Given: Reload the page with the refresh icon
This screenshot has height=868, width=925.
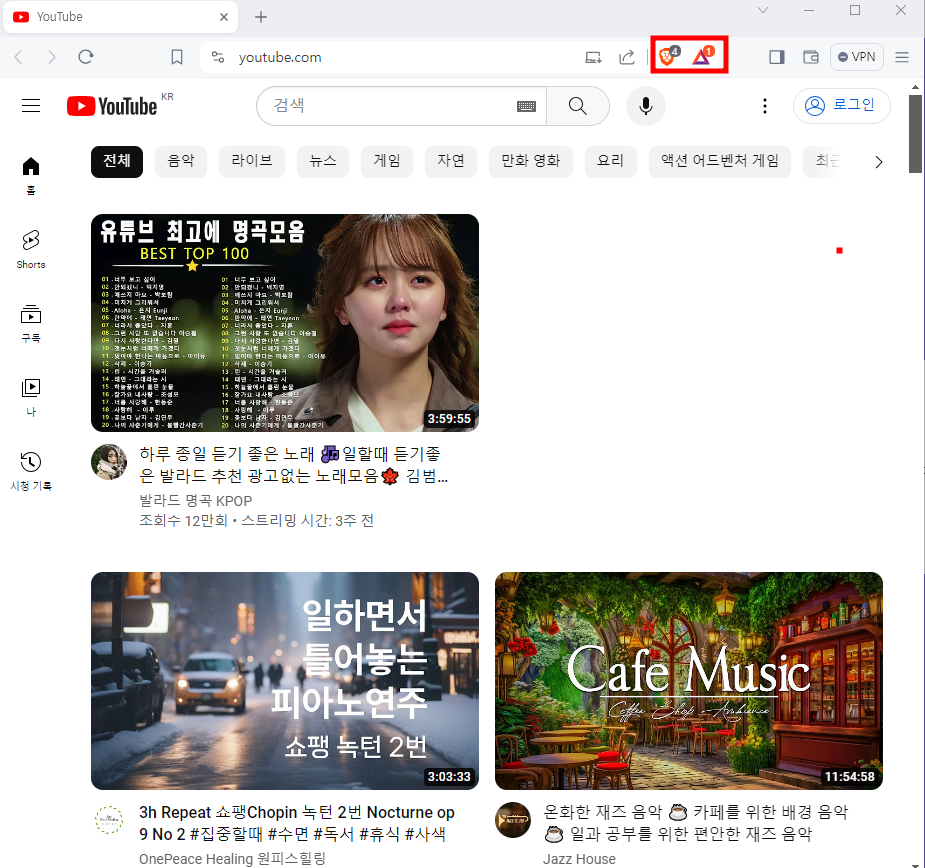Looking at the screenshot, I should click(x=85, y=57).
